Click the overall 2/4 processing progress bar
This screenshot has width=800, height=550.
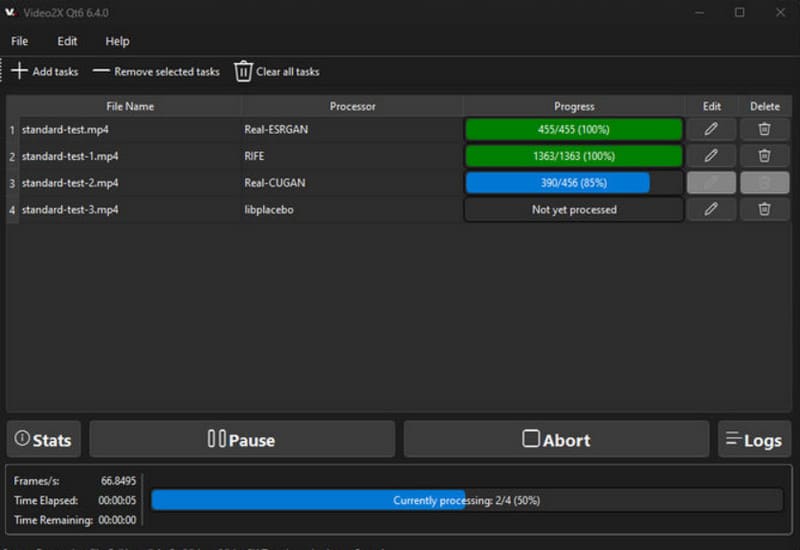(466, 500)
